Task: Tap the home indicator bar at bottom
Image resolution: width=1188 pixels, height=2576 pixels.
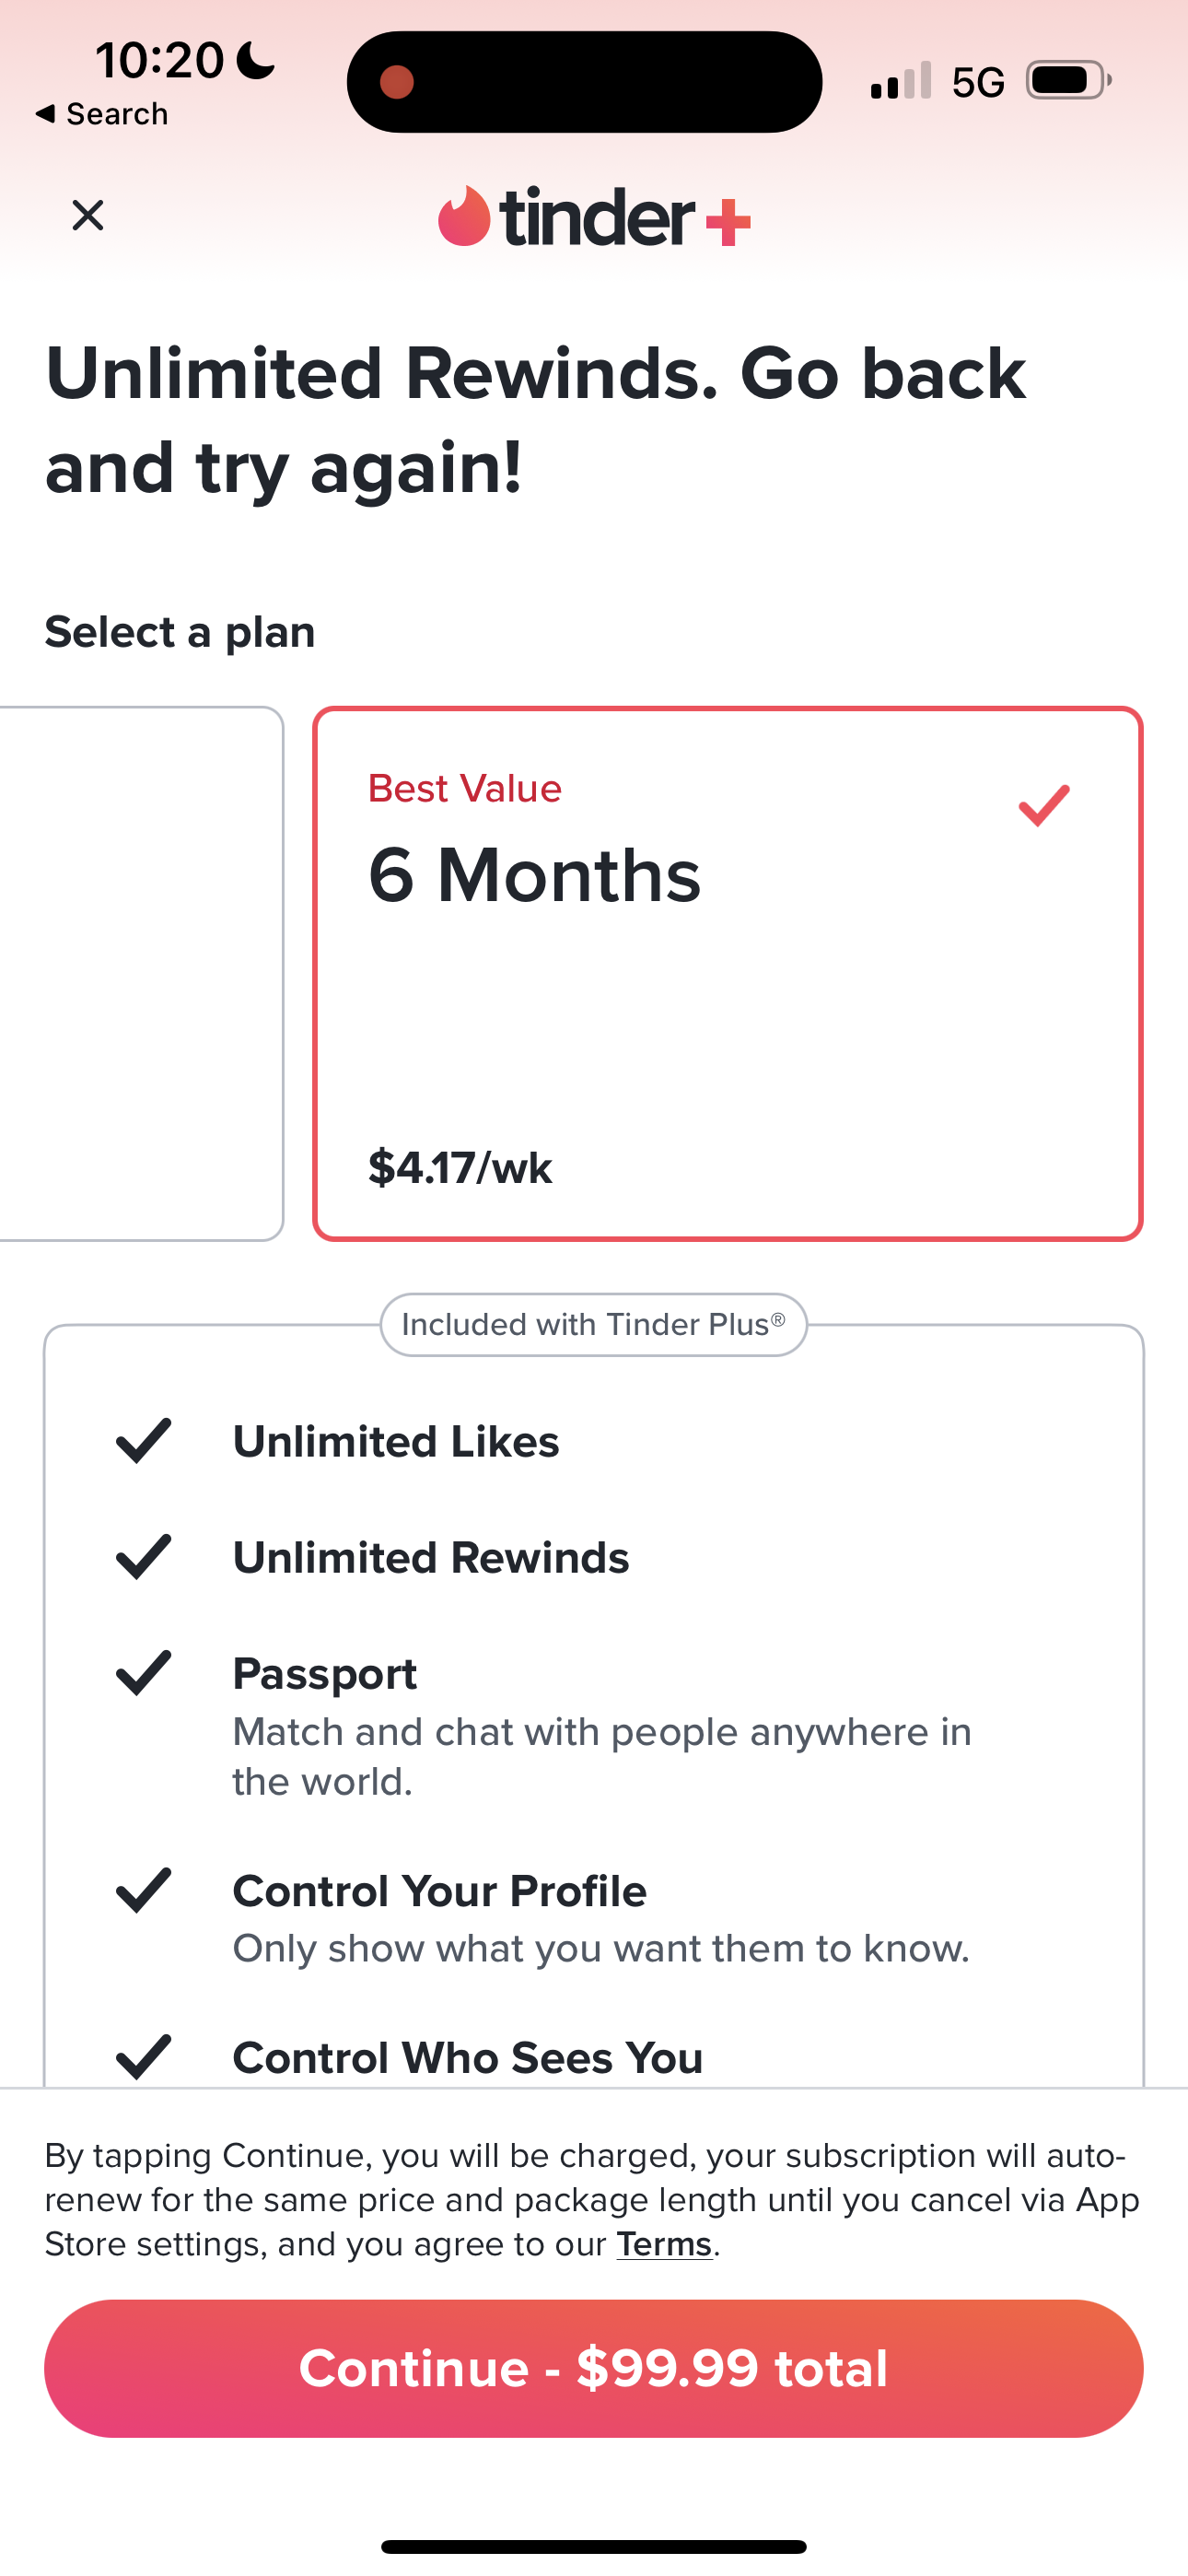Action: click(x=593, y=2546)
